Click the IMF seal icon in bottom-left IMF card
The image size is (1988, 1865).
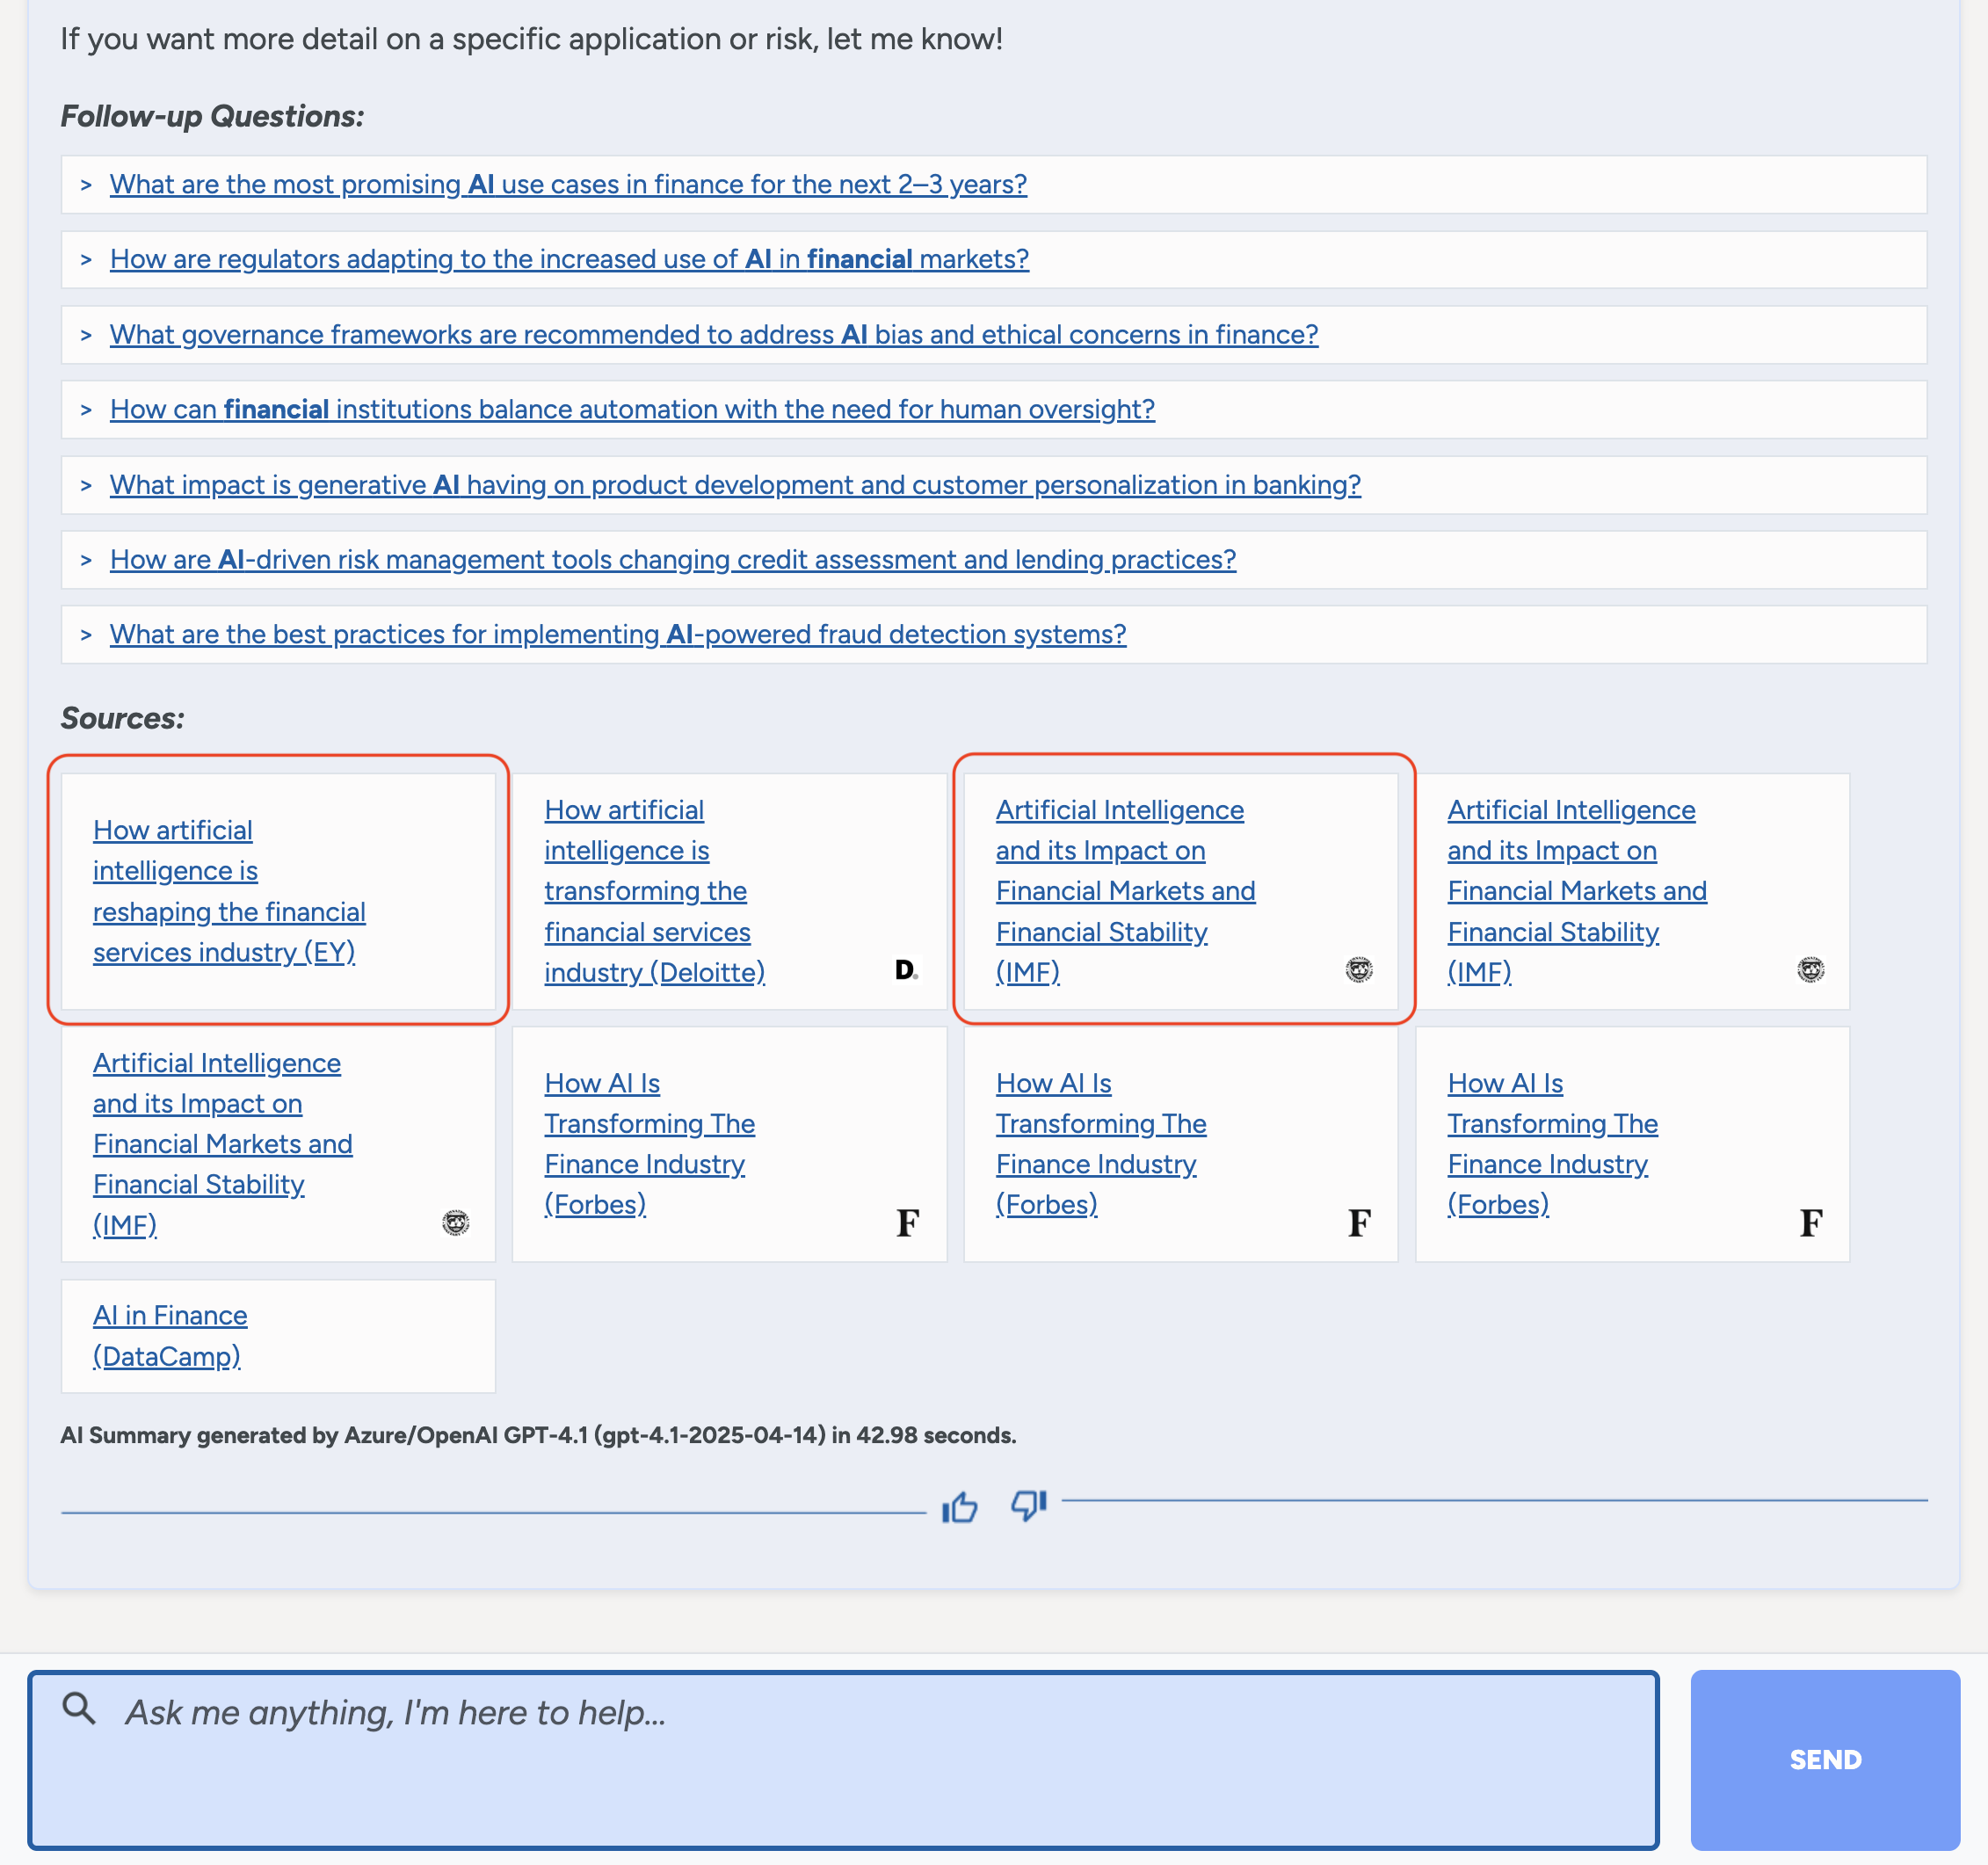pos(455,1222)
